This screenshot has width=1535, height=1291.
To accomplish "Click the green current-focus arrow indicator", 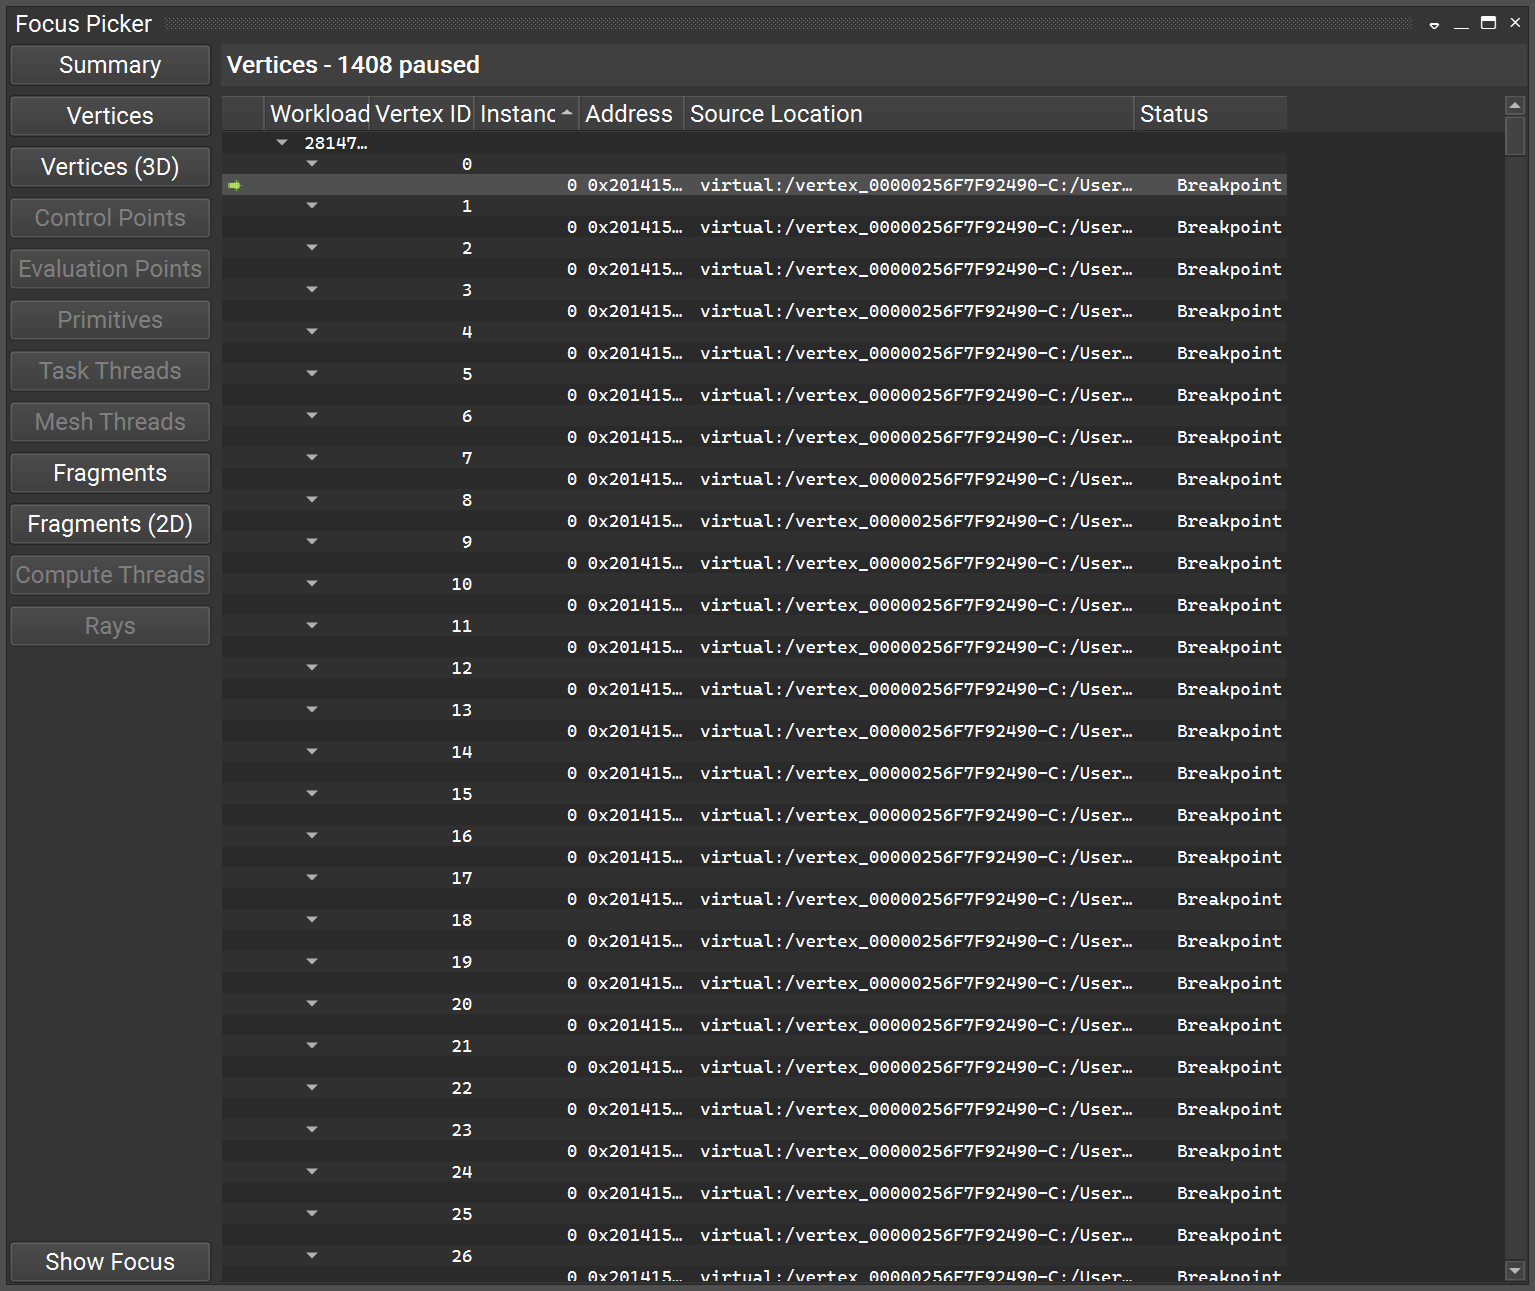I will (234, 184).
